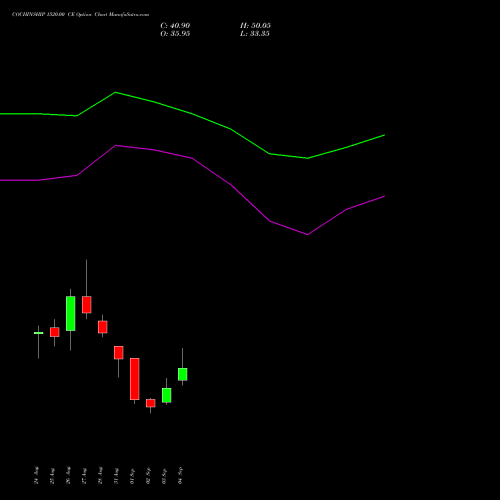Select the green candle for 03 Sep
The image size is (500, 500).
pos(167,395)
